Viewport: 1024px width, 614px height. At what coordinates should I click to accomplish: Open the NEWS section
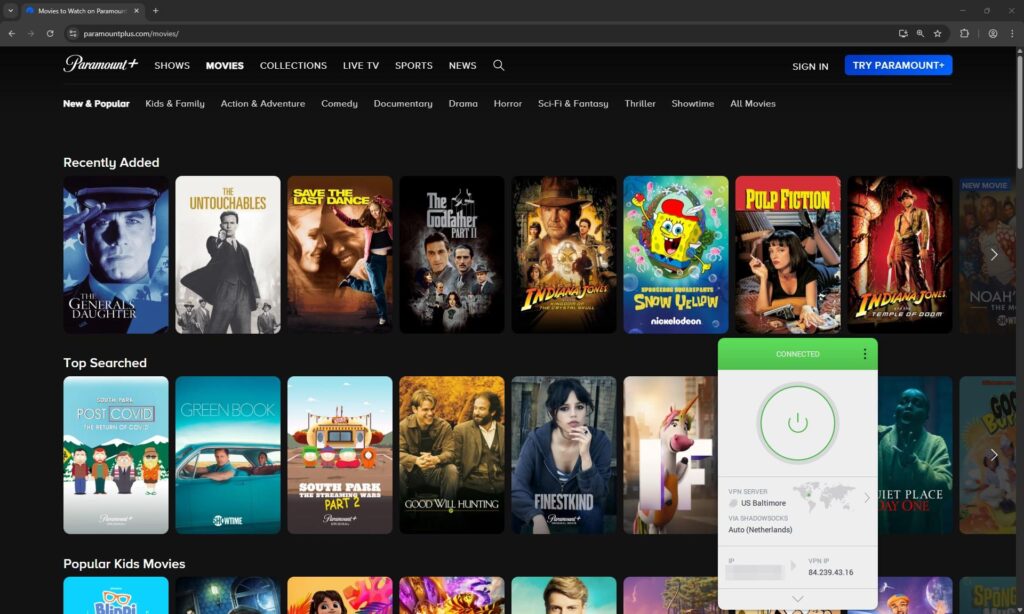point(462,65)
